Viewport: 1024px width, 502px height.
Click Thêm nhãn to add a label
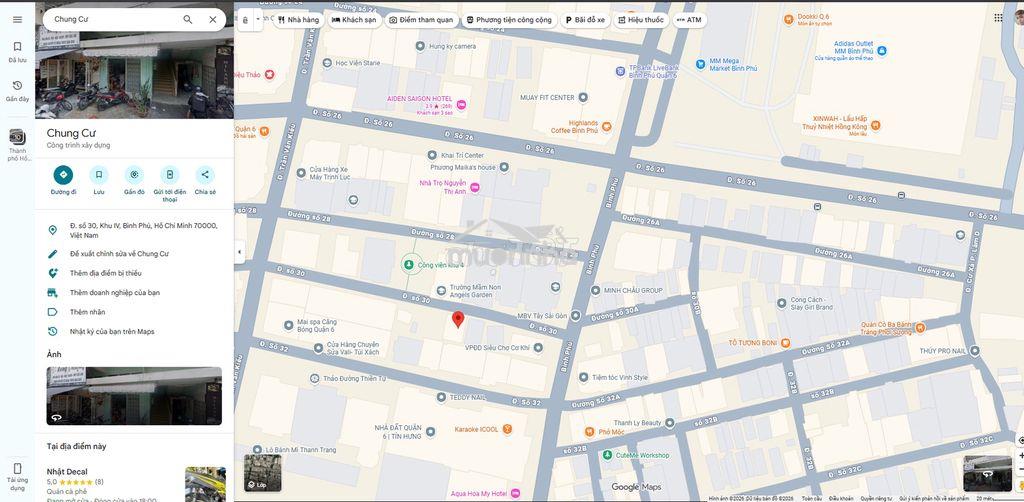(x=135, y=312)
